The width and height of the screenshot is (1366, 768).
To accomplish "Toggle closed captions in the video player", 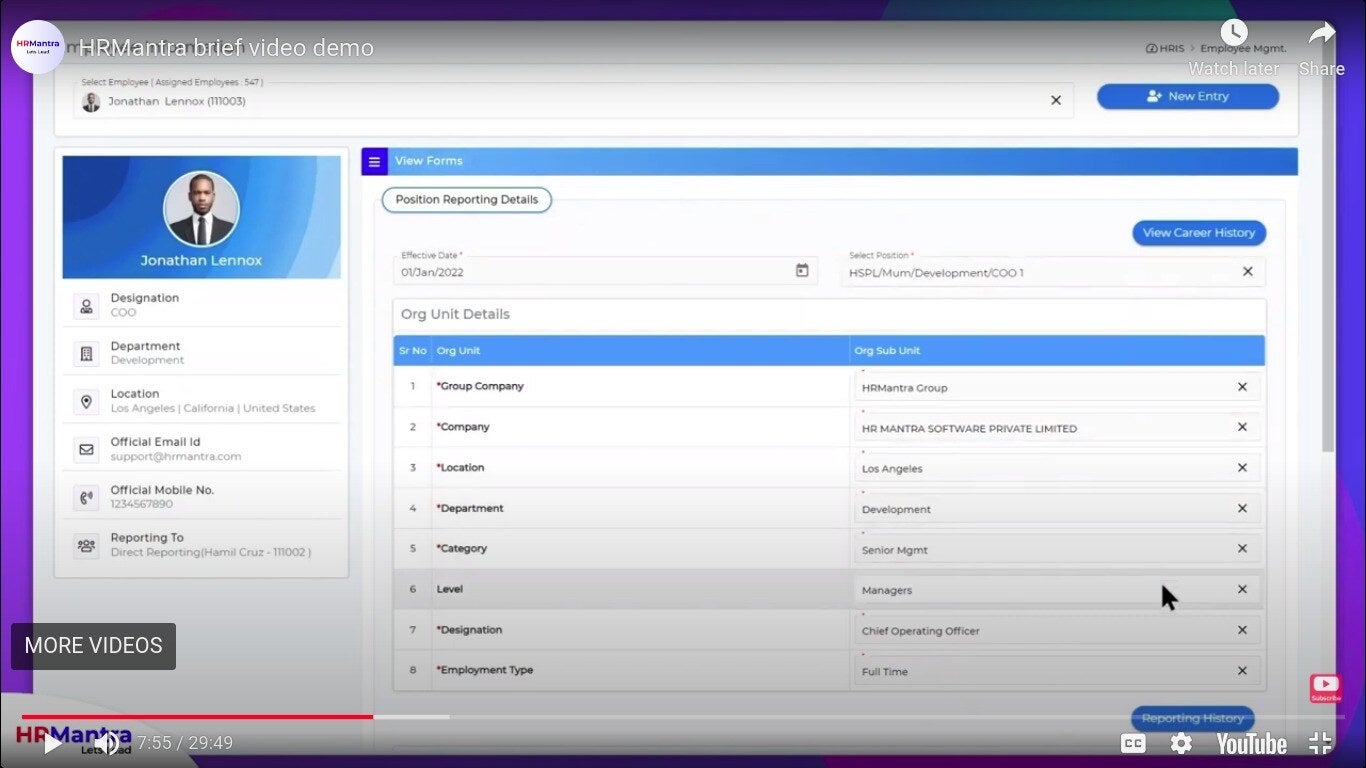I will 1133,743.
